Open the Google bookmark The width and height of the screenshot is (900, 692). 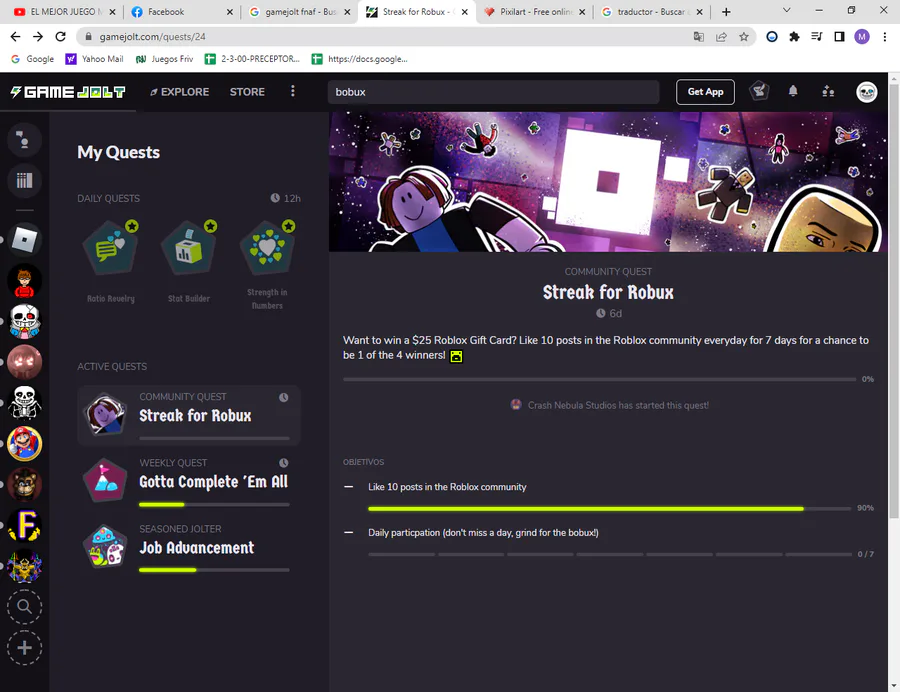click(33, 59)
